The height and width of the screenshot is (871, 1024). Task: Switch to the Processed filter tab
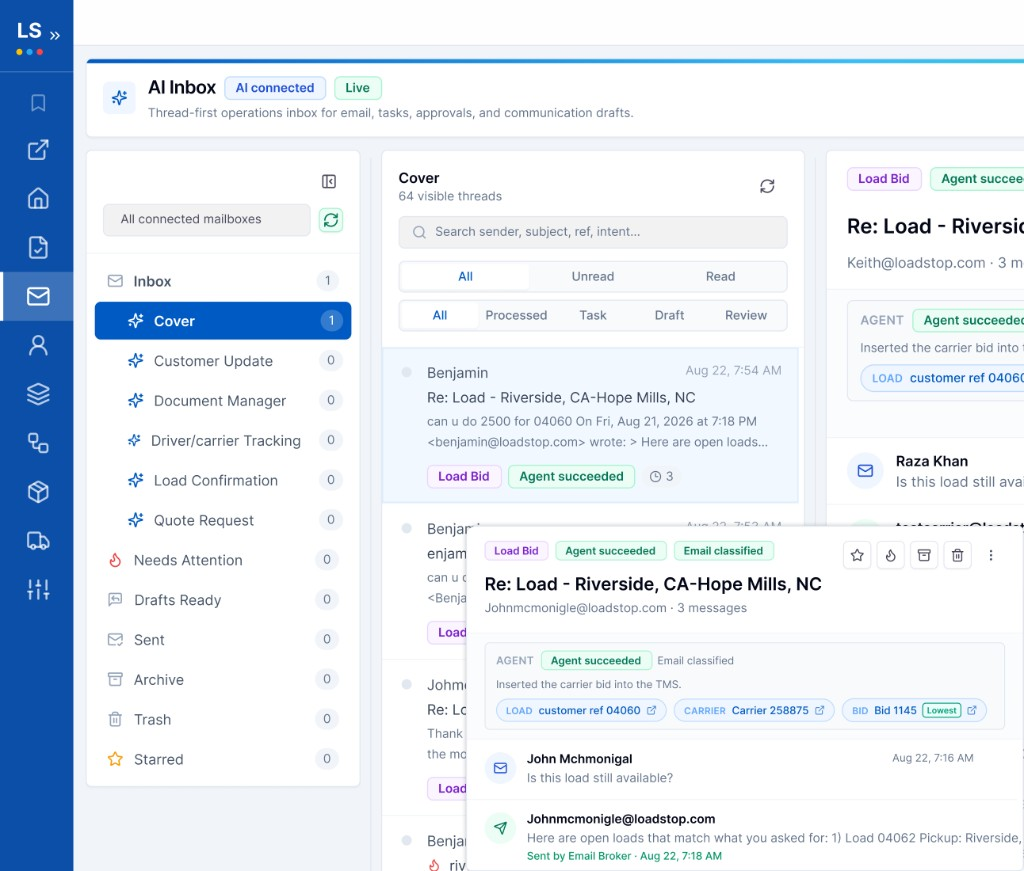click(516, 315)
